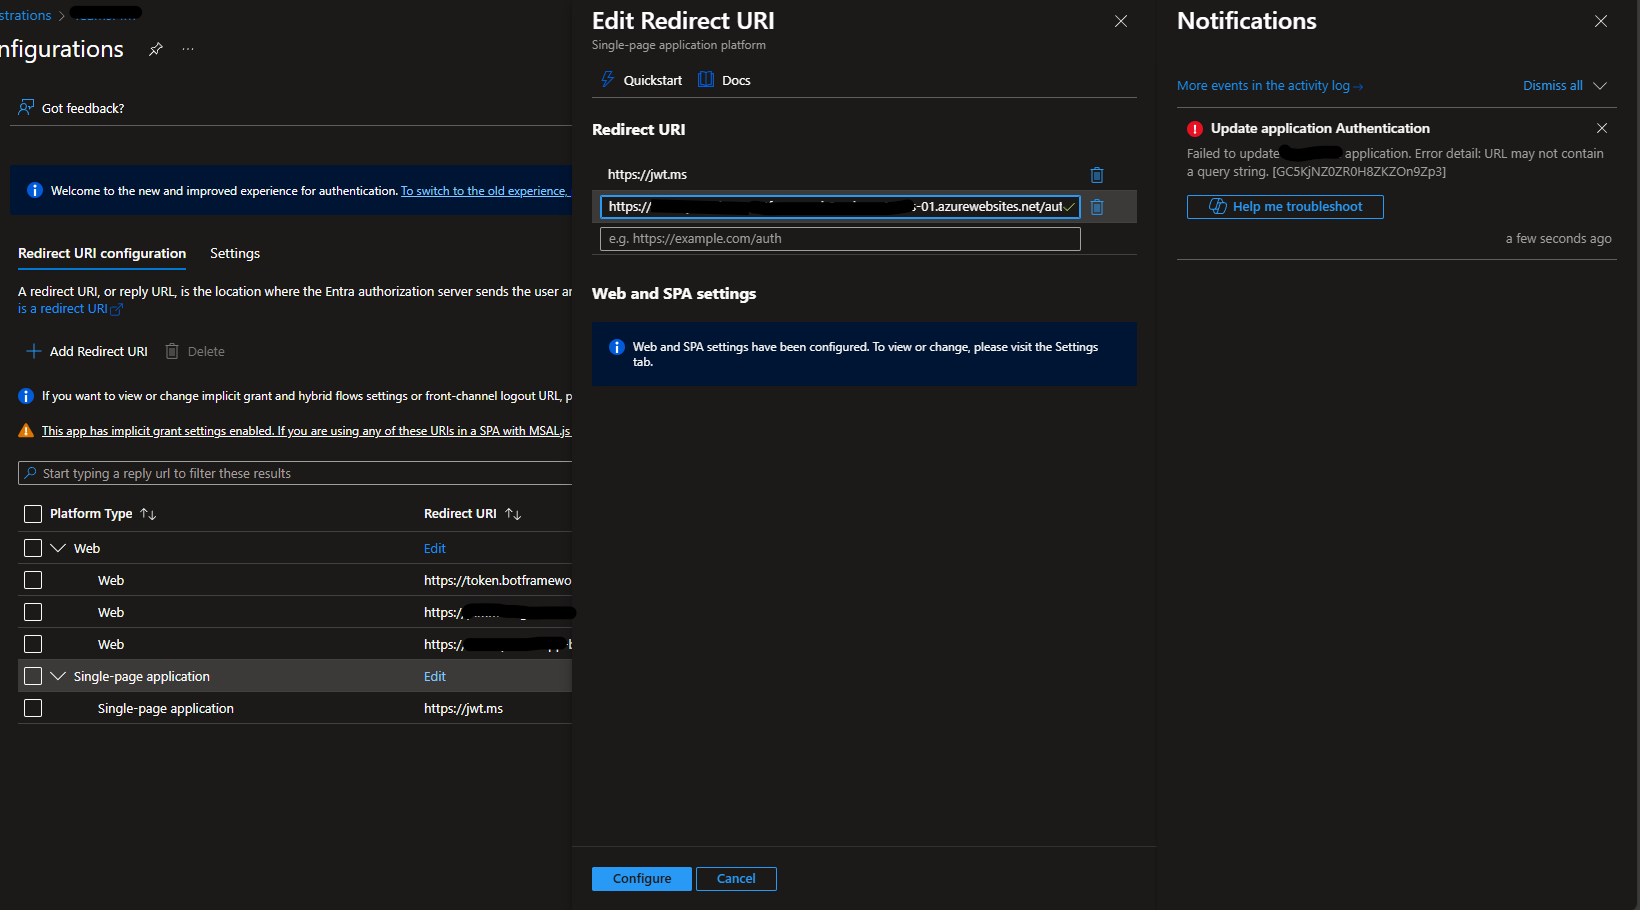Check the second Web row checkbox

pyautogui.click(x=33, y=612)
